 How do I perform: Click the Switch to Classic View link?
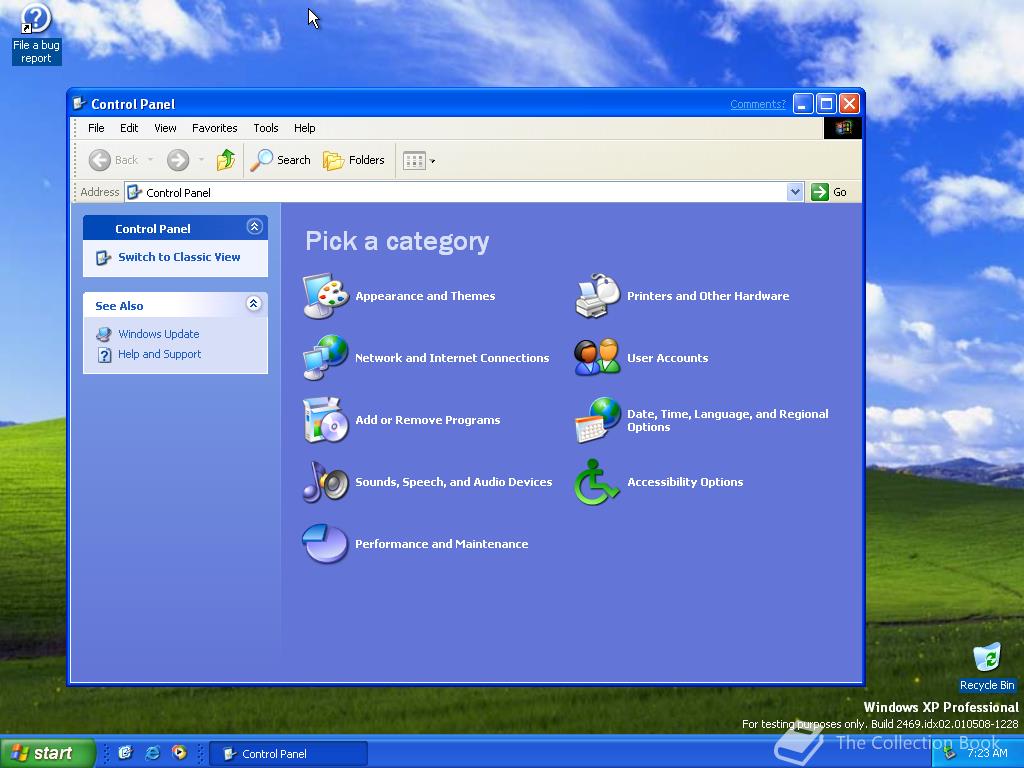(179, 257)
